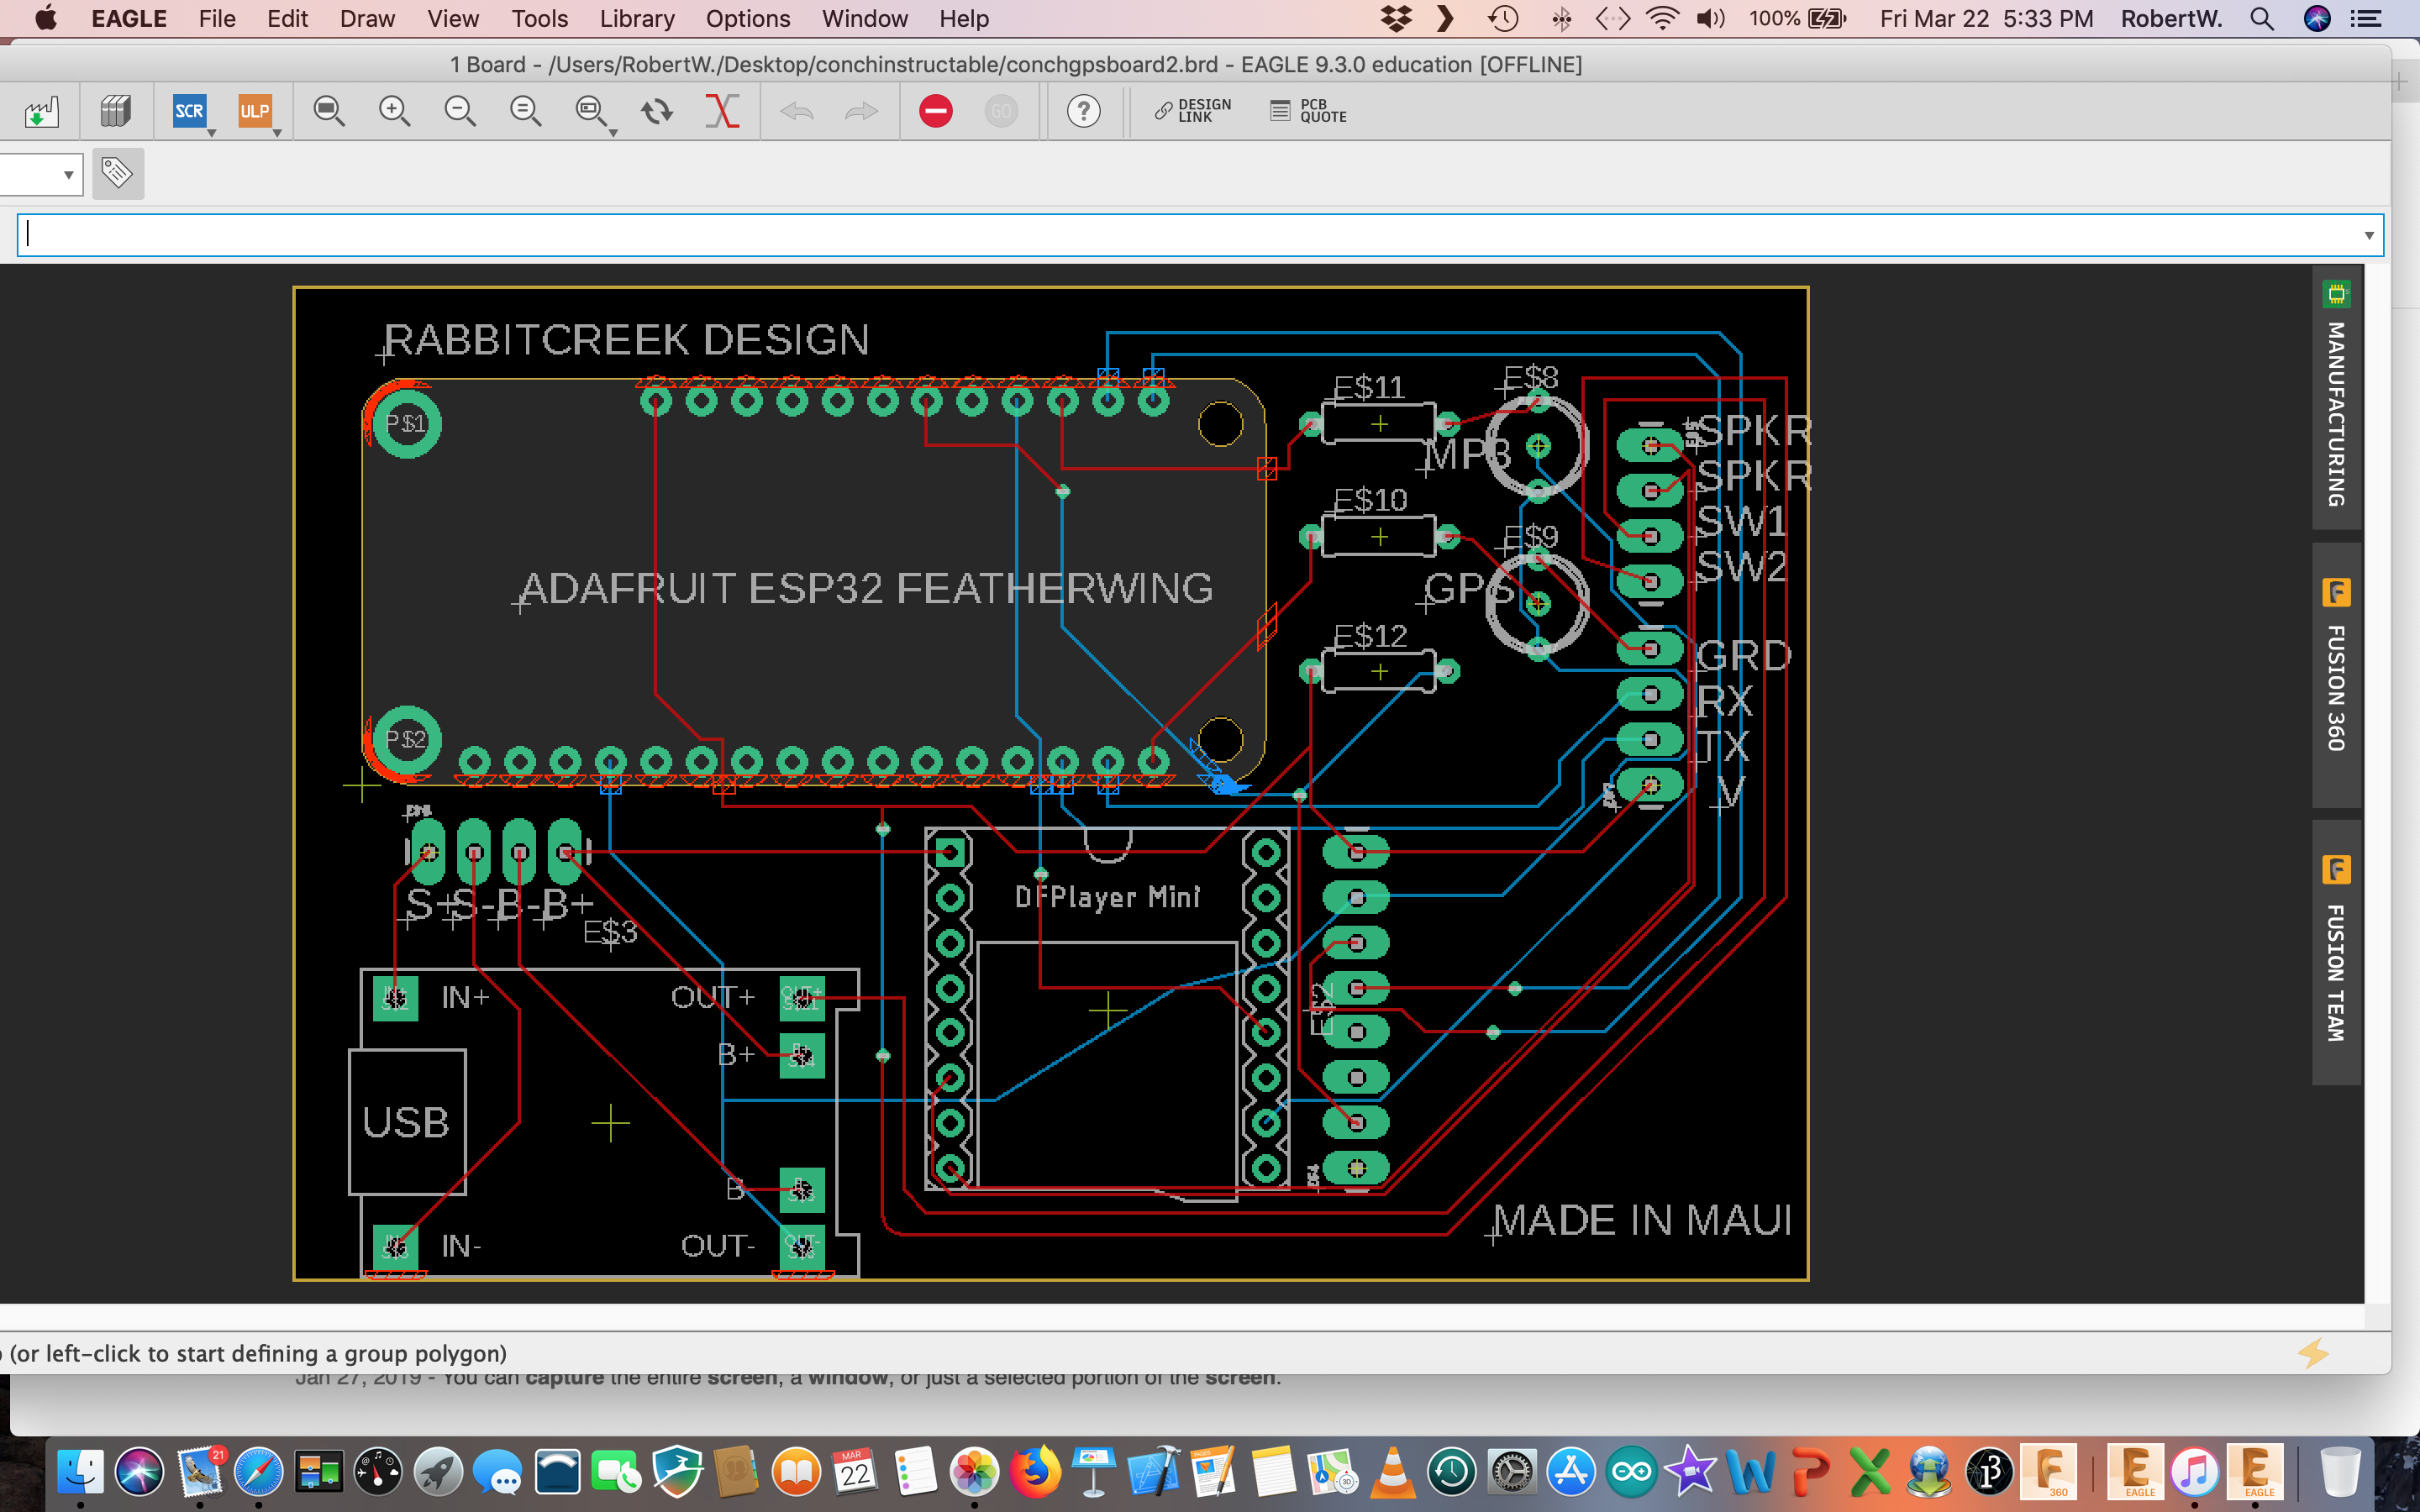Open the Fusion Team side panel tab

coord(2337,952)
